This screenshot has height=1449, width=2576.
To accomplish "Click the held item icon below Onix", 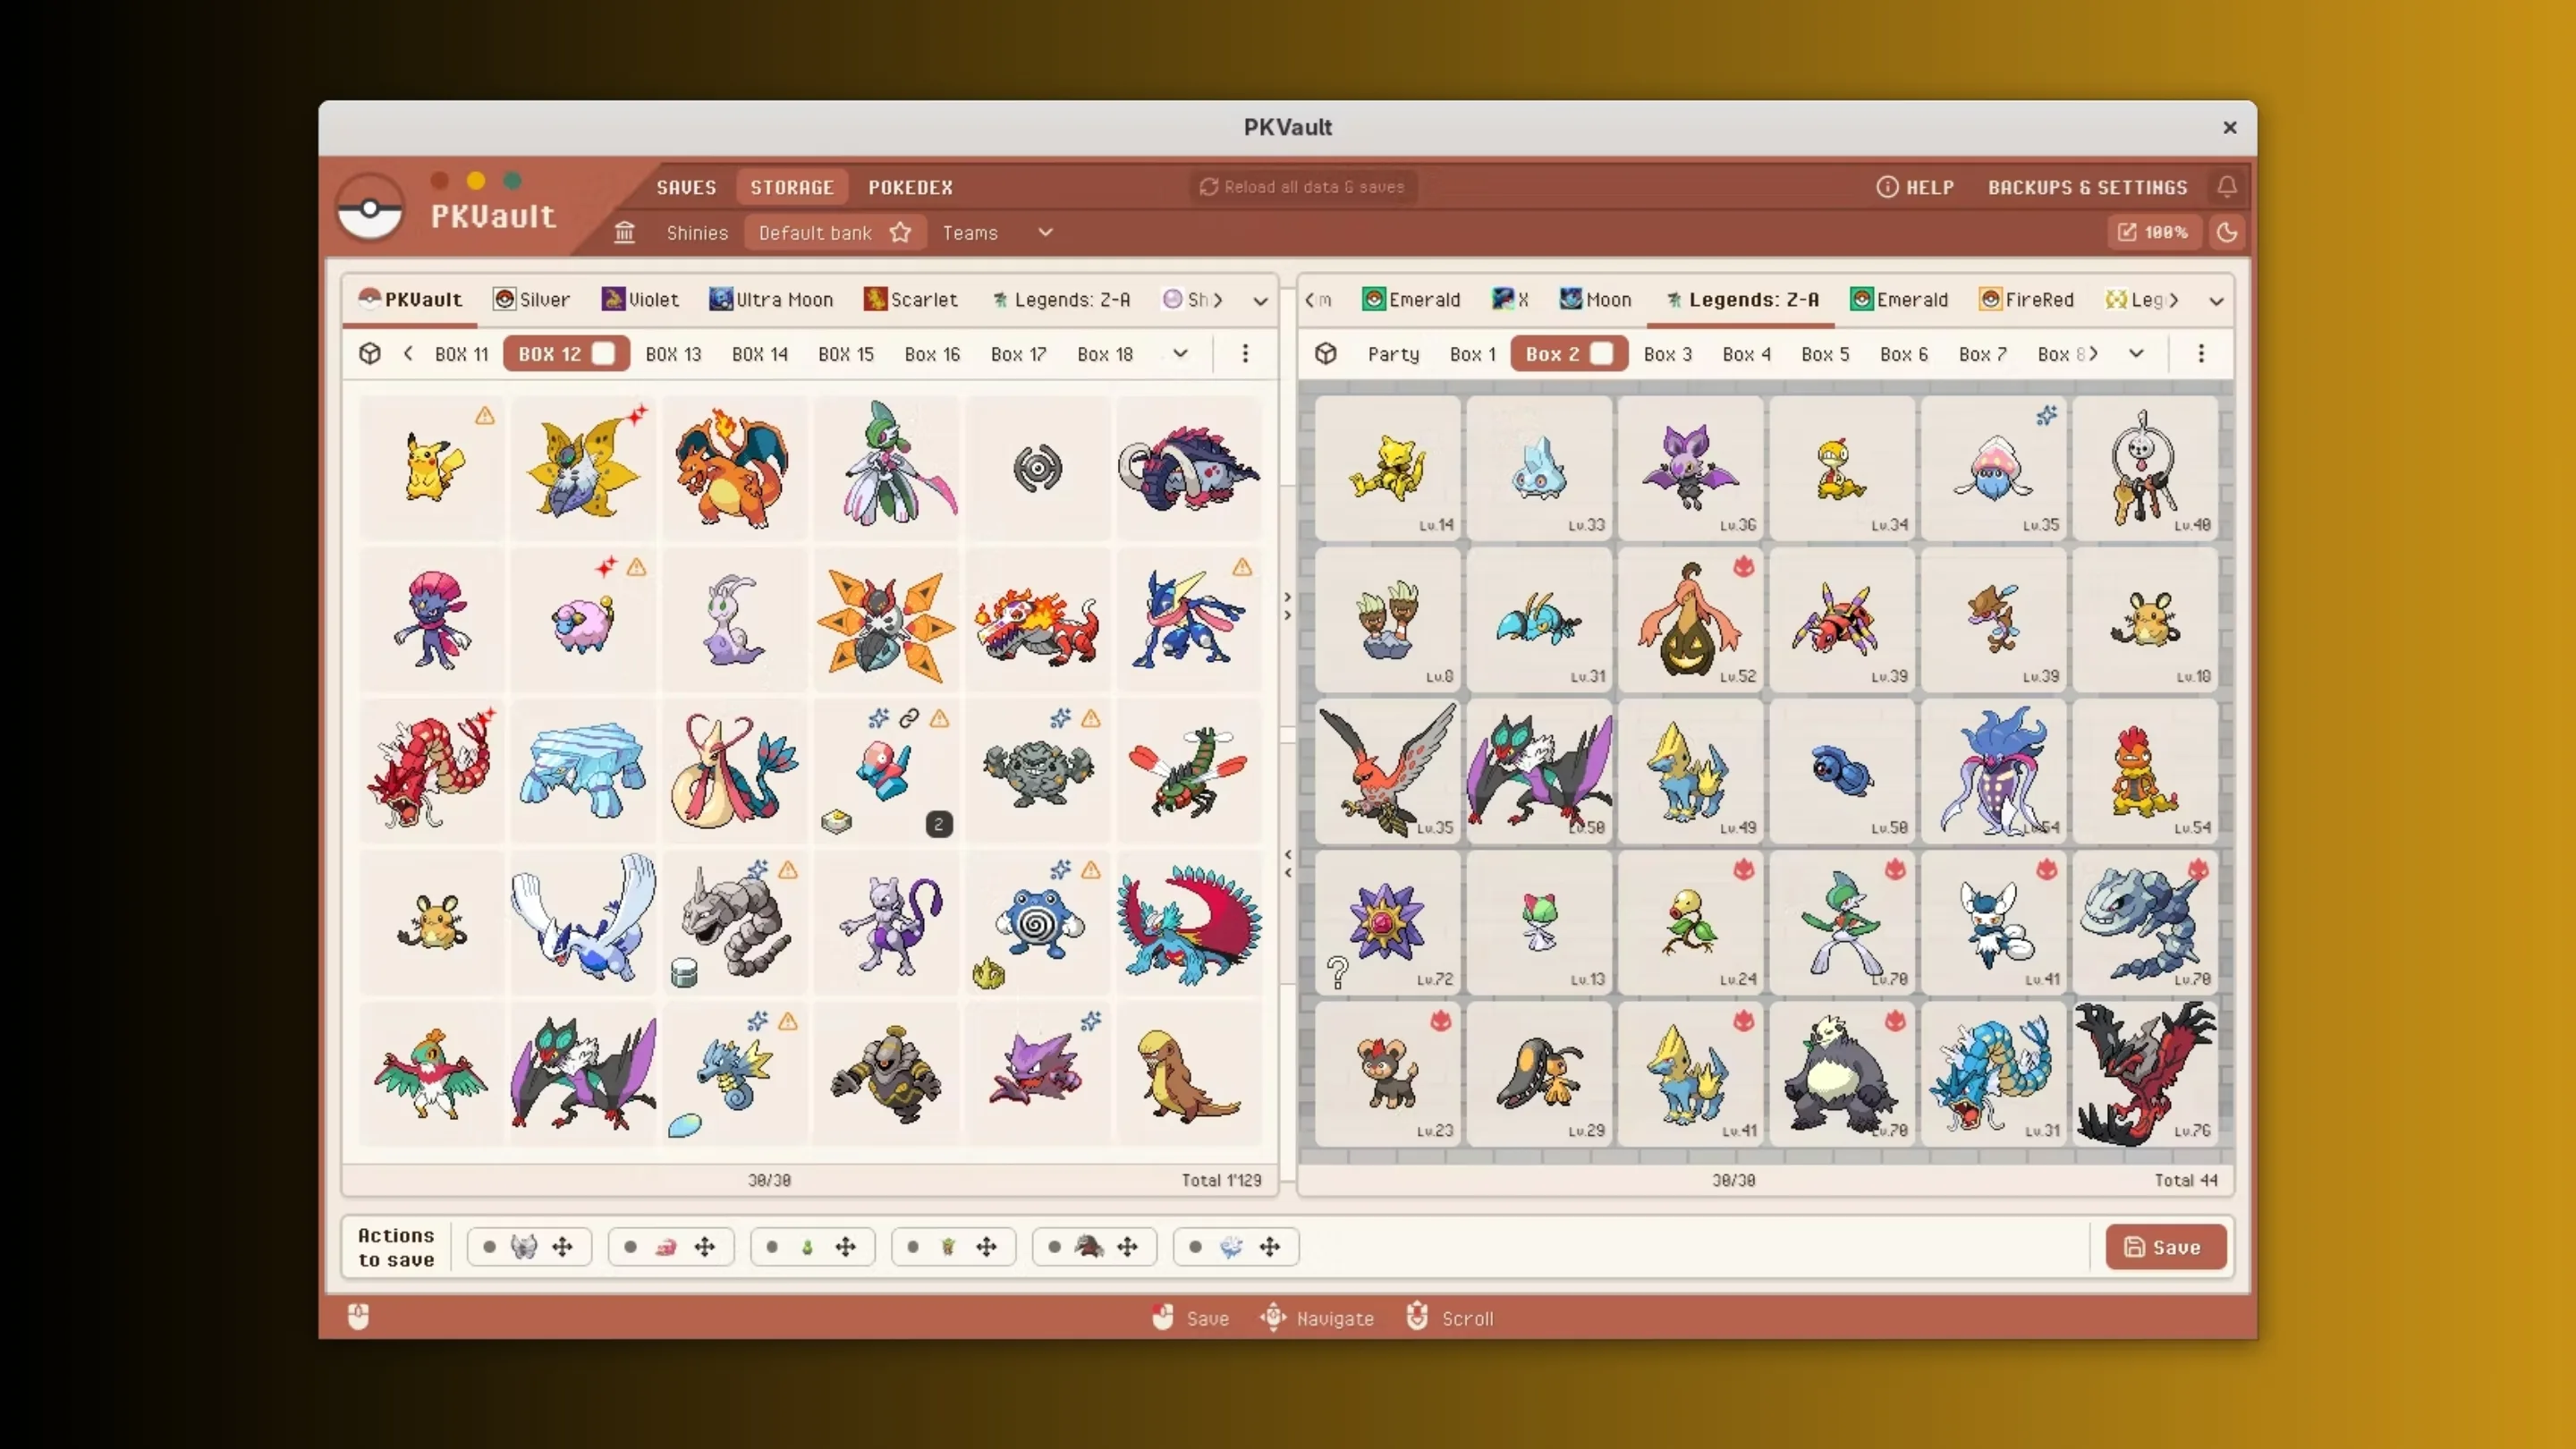I will [684, 972].
